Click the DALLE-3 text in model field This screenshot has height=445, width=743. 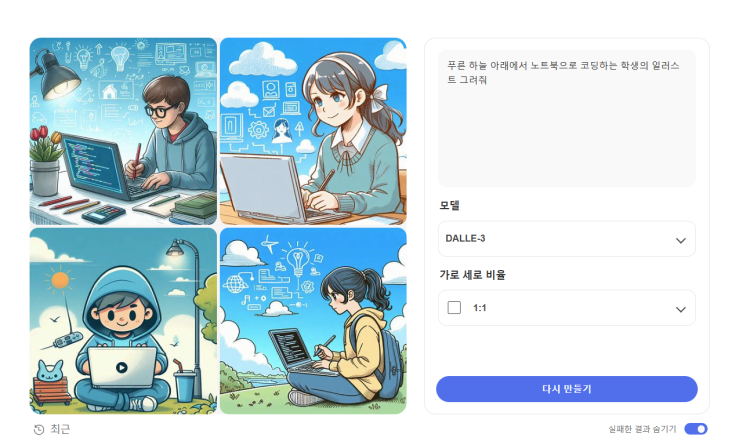coord(465,238)
